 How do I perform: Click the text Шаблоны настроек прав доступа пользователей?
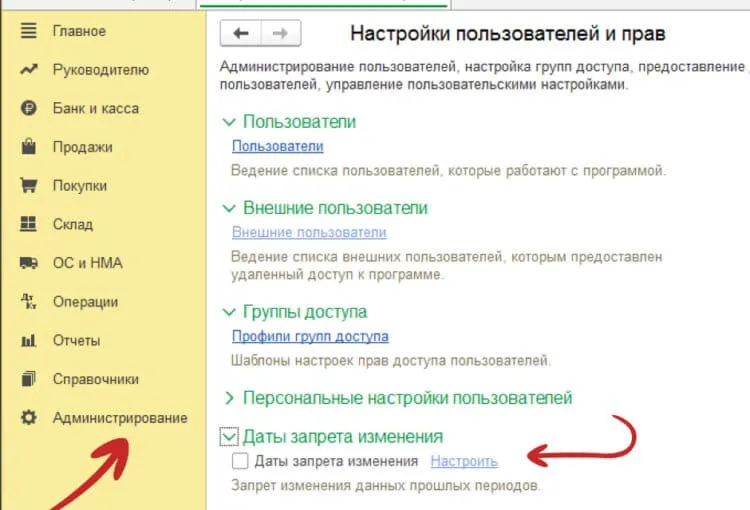click(391, 360)
